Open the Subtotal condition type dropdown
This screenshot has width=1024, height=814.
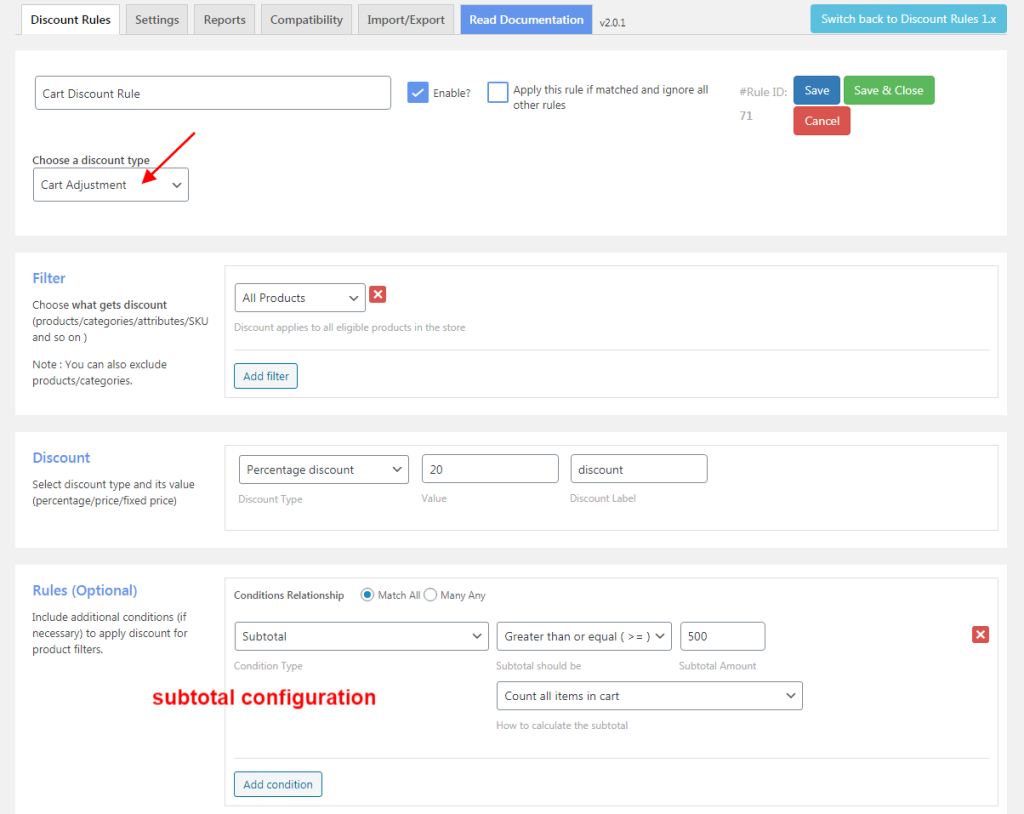361,636
